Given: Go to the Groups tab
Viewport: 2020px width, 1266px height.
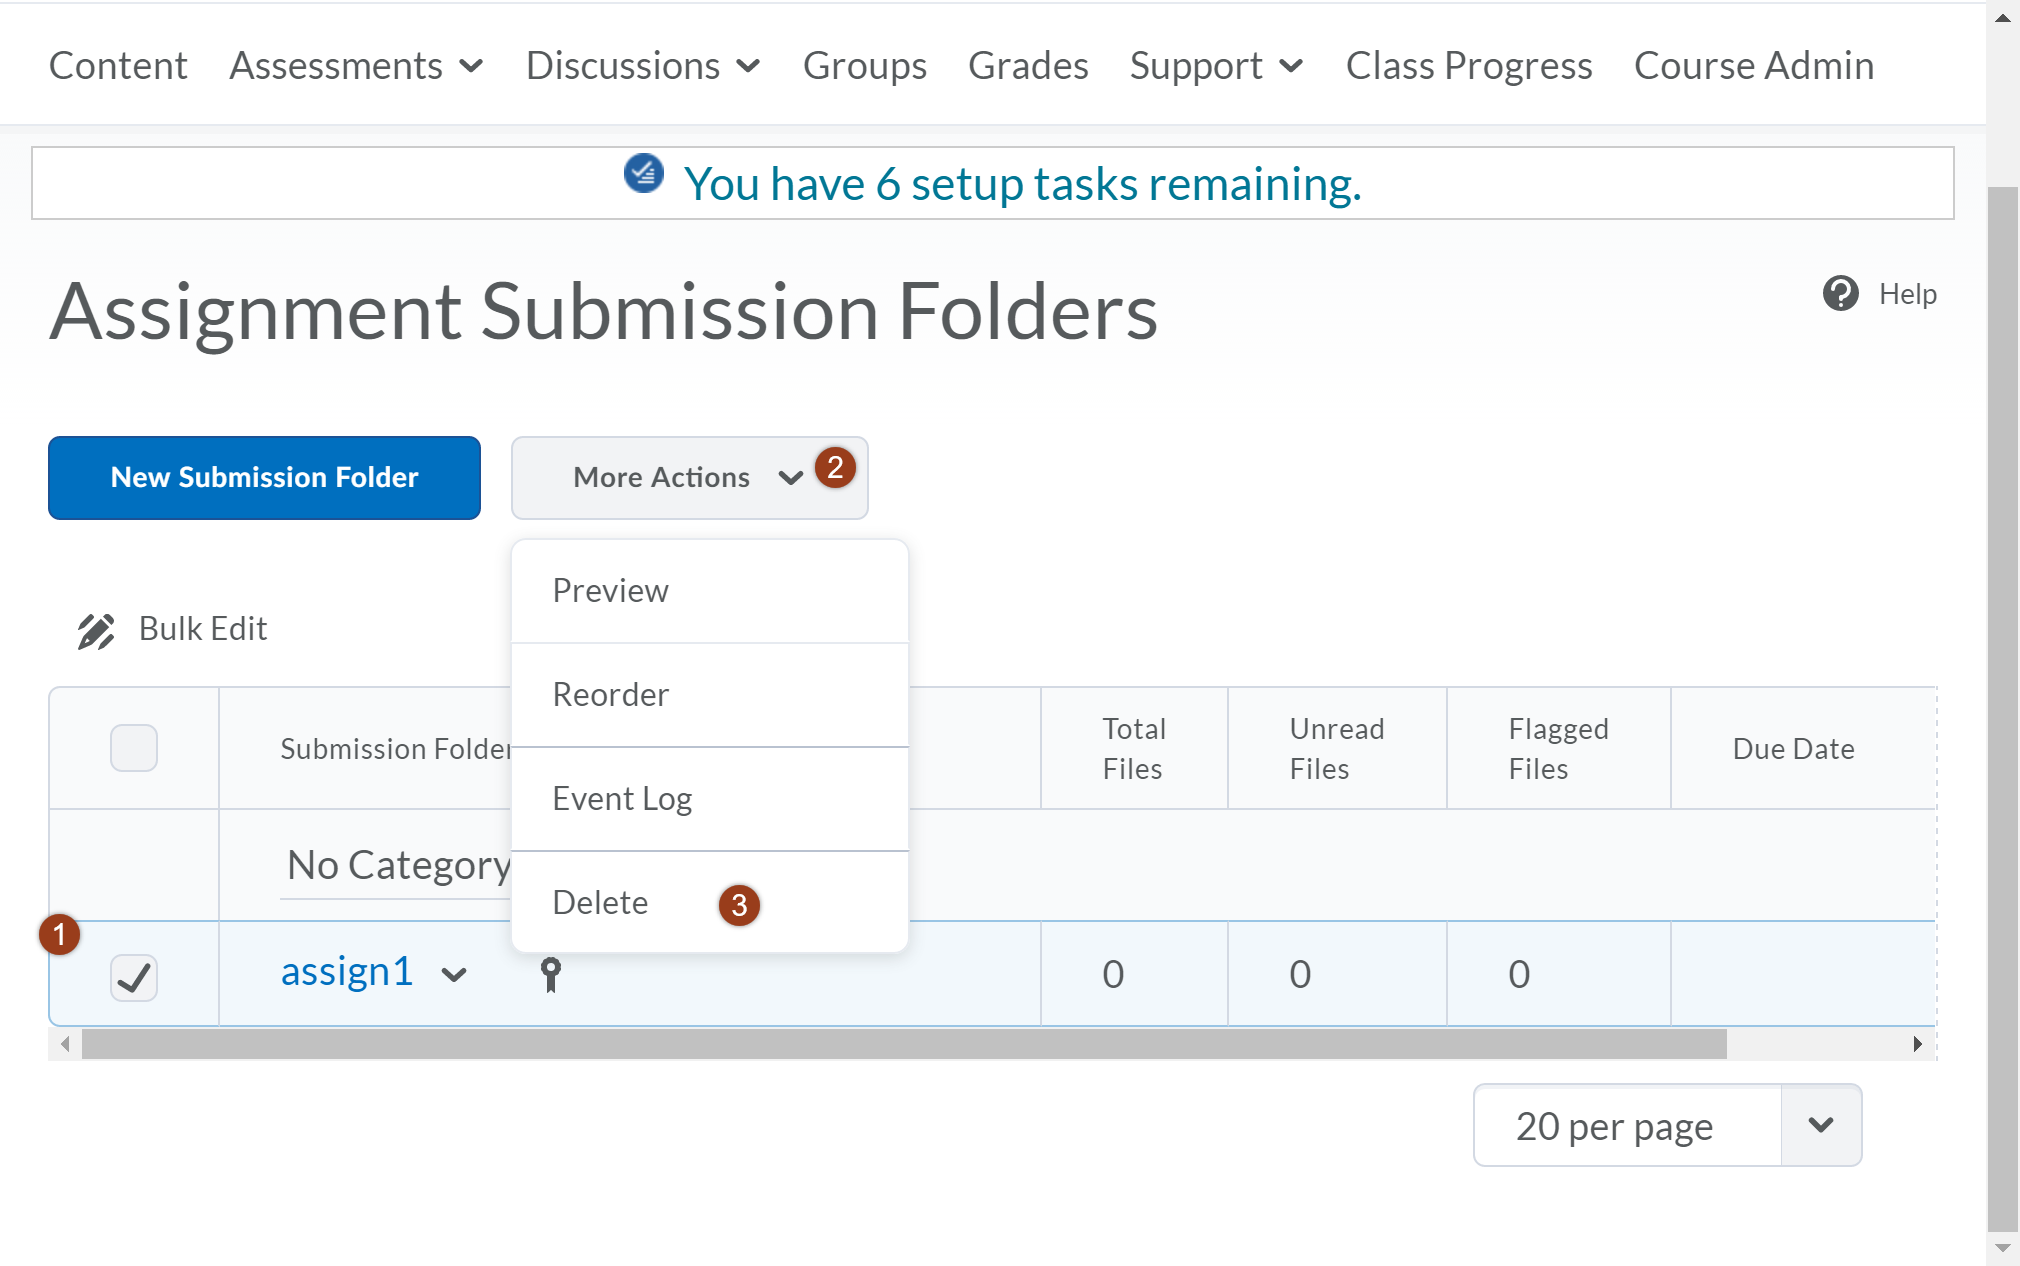Looking at the screenshot, I should coord(865,66).
